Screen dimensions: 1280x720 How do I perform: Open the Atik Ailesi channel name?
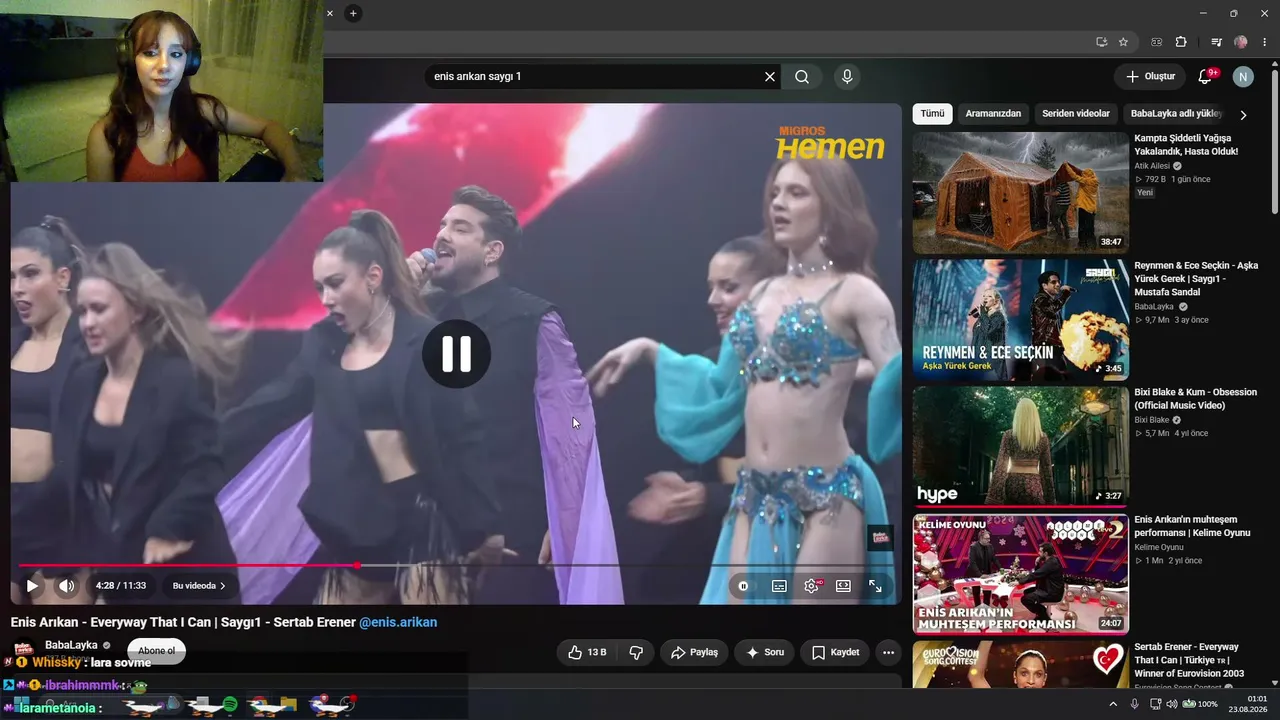pos(1152,166)
